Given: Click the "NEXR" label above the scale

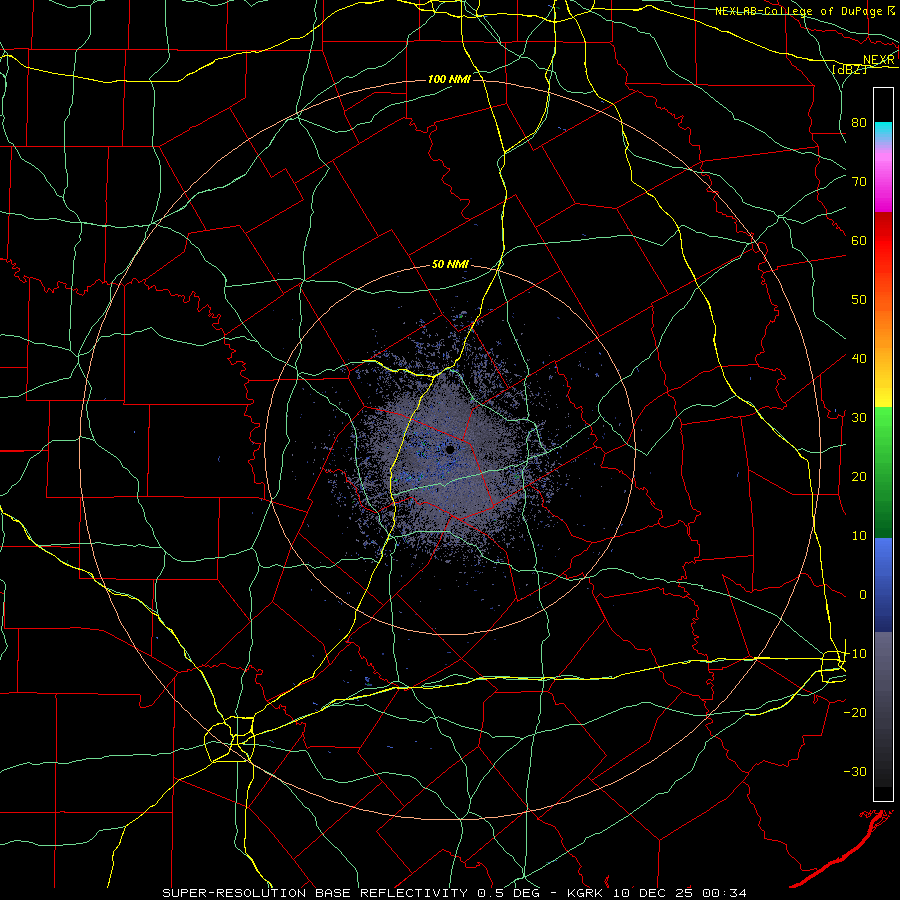Looking at the screenshot, I should (879, 60).
